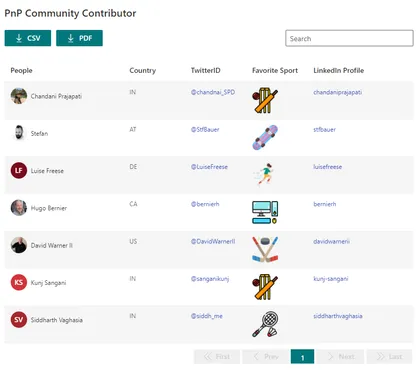The width and height of the screenshot is (420, 370).
Task: Open the @chandnai_SPD Twitter link
Action: pos(213,92)
